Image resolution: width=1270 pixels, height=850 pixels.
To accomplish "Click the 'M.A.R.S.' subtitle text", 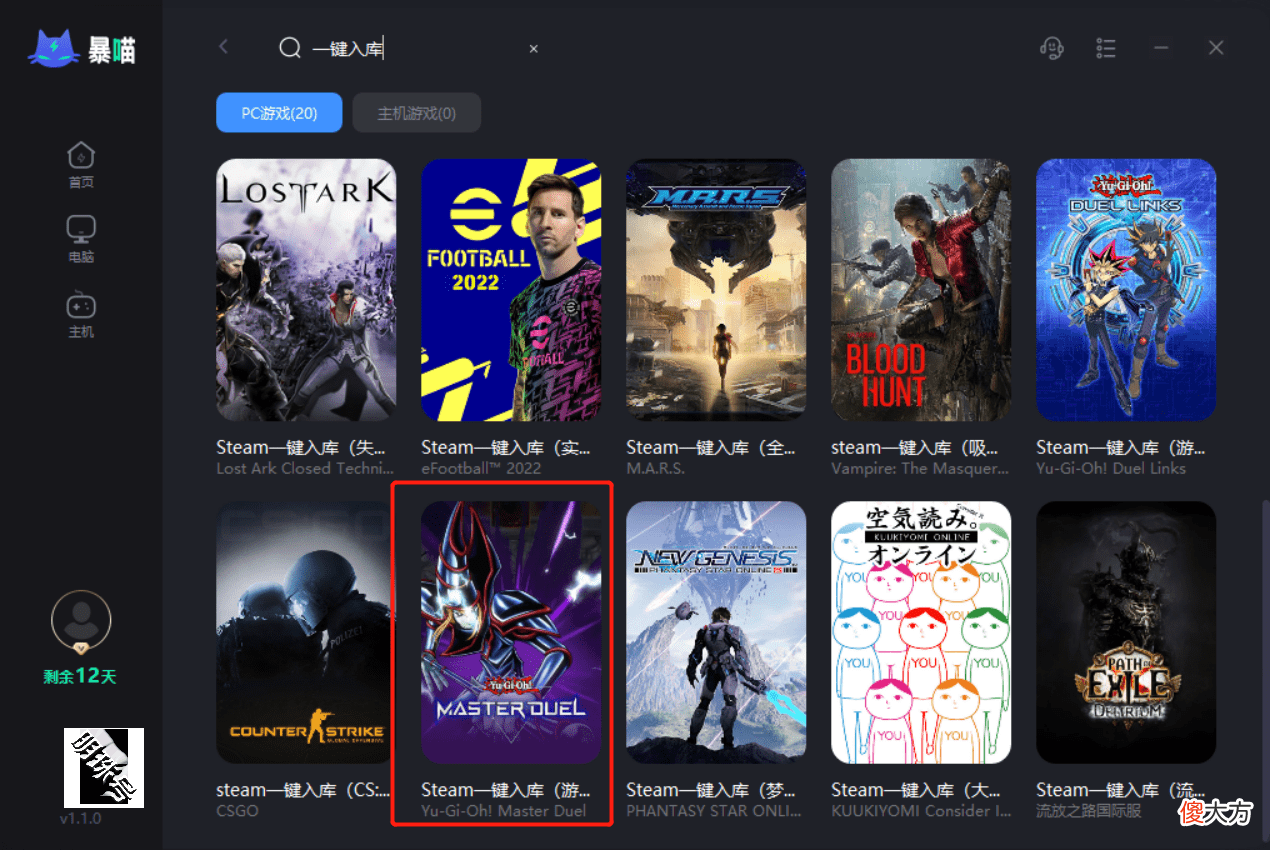I will 656,468.
